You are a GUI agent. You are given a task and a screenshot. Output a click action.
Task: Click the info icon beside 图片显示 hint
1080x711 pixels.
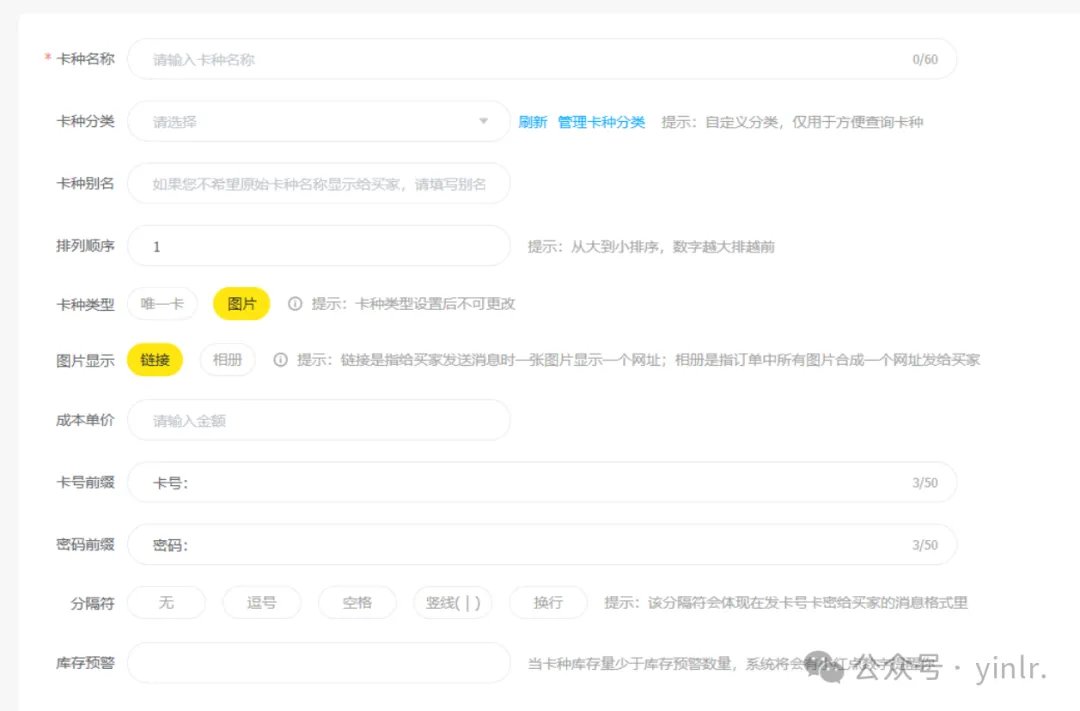pyautogui.click(x=280, y=360)
